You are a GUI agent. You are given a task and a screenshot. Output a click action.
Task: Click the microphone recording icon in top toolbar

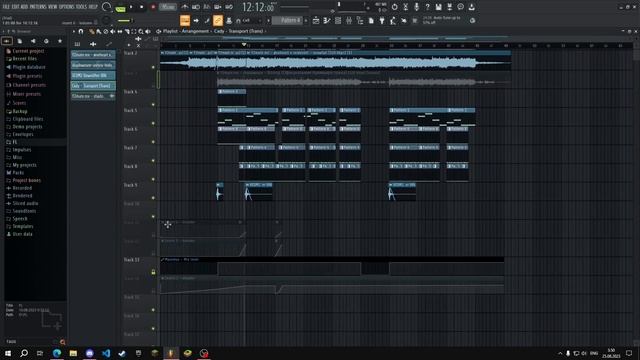coord(416,7)
